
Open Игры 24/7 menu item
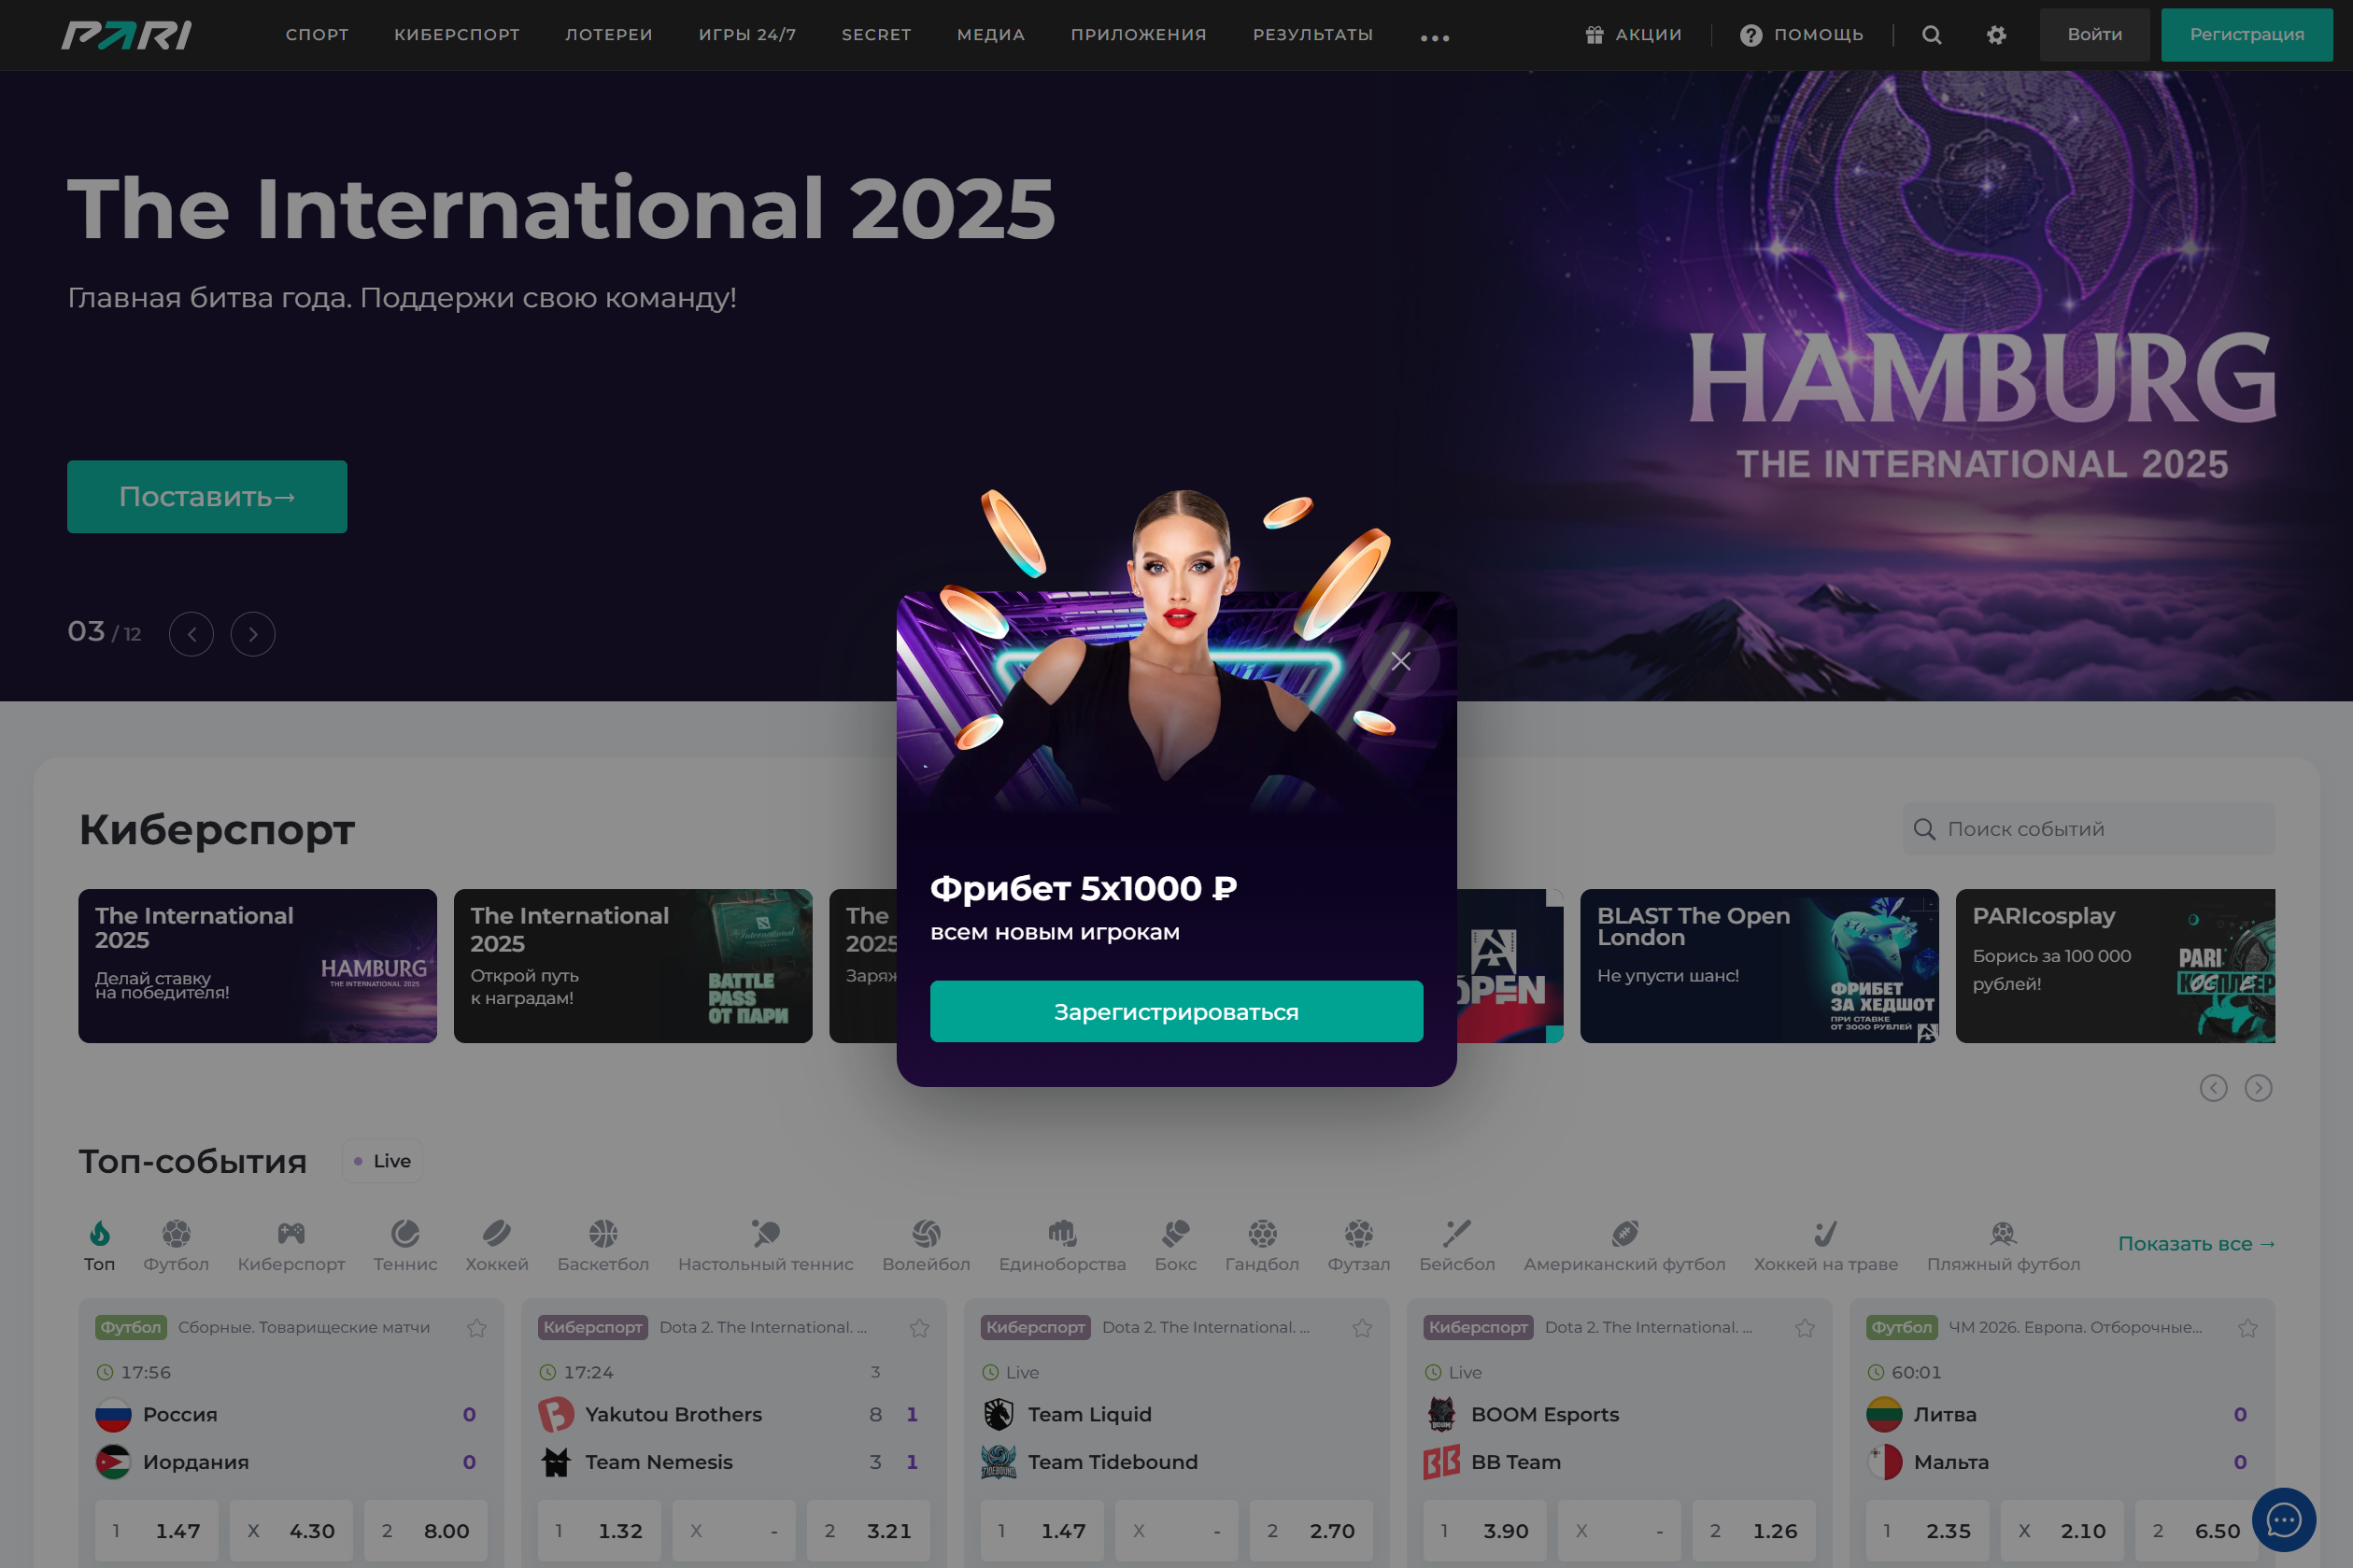pos(747,35)
